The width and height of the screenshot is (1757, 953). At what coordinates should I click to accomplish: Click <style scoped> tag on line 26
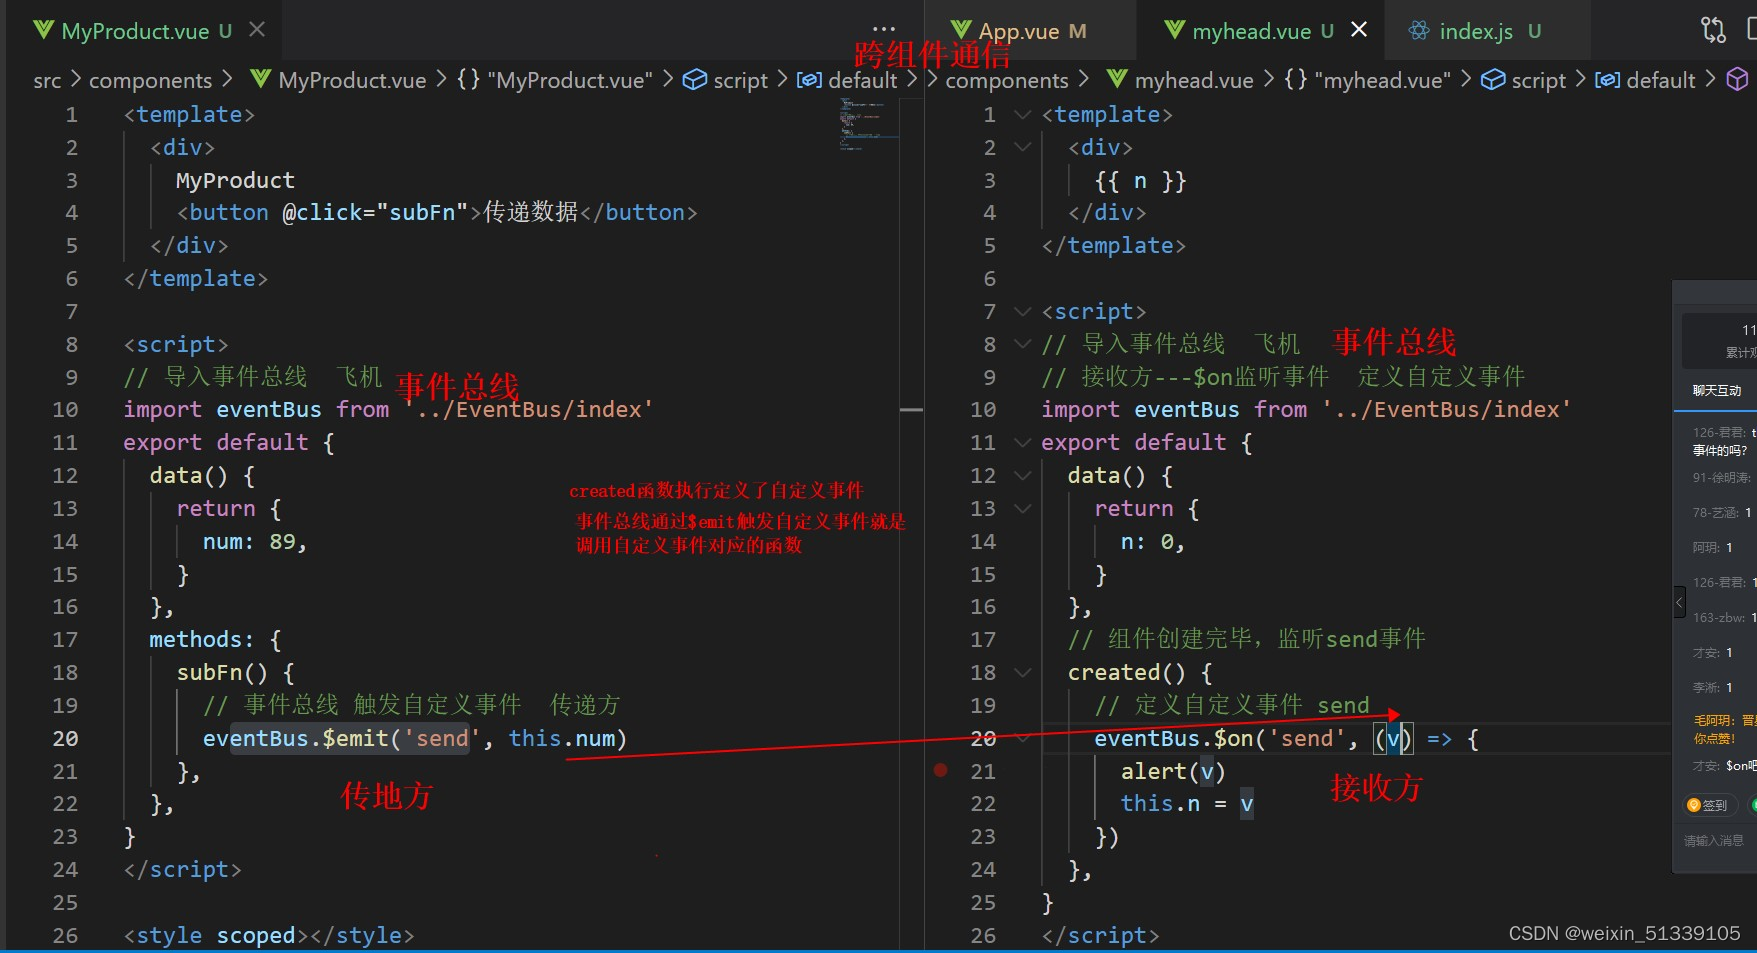coord(216,936)
